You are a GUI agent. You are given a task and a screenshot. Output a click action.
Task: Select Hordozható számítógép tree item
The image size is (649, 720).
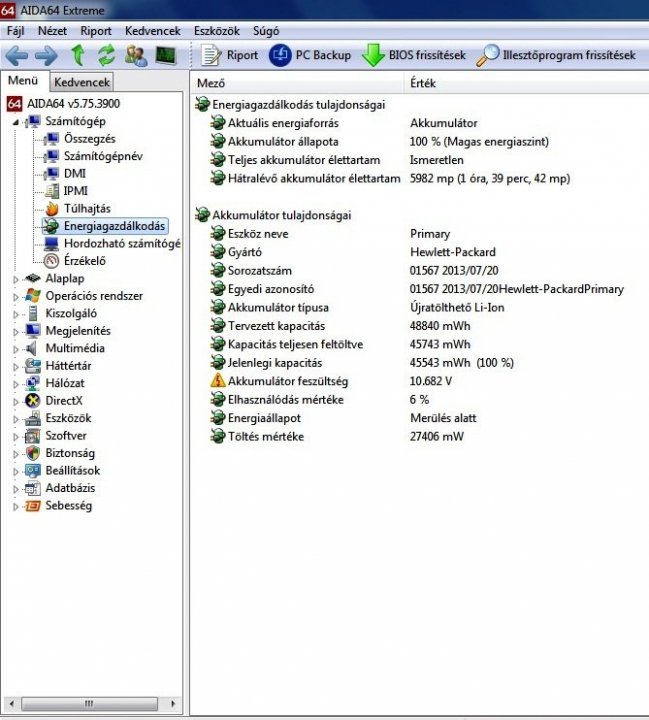point(122,243)
